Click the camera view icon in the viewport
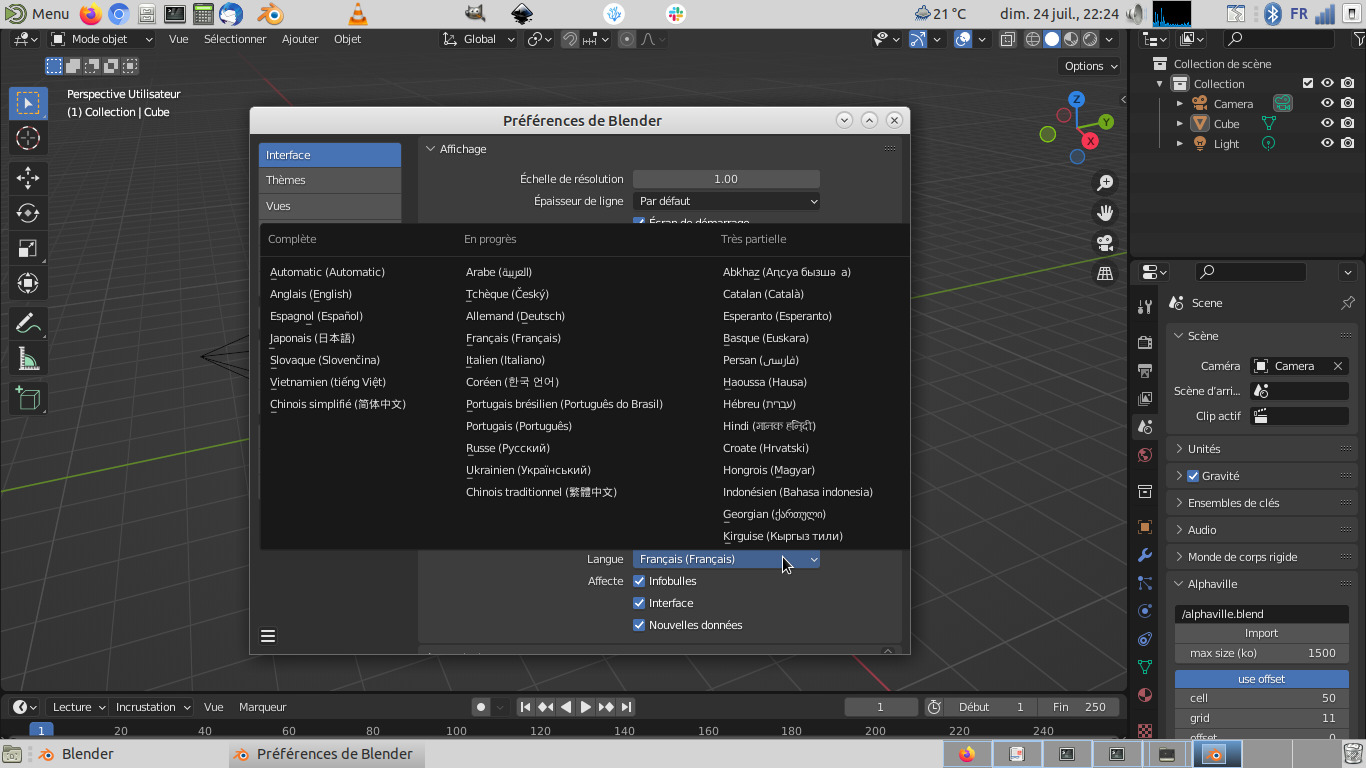Image resolution: width=1366 pixels, height=768 pixels. pyautogui.click(x=1105, y=242)
